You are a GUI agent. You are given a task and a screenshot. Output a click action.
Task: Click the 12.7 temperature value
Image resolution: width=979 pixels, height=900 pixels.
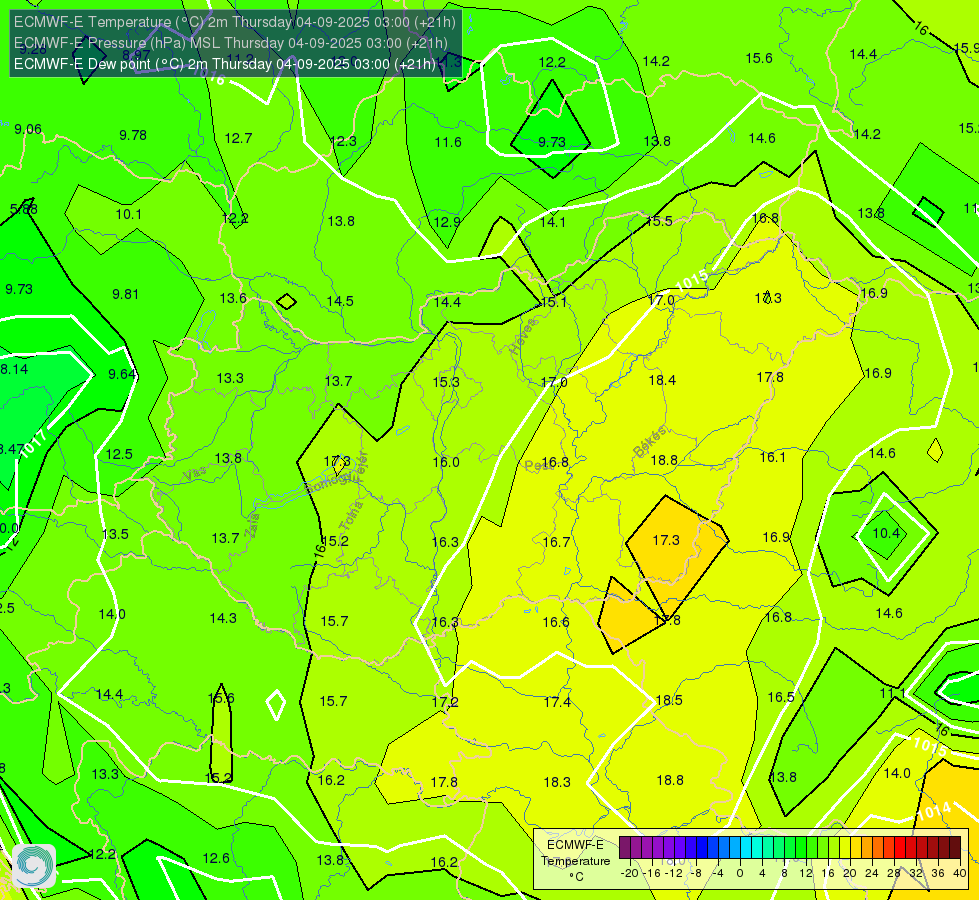point(239,138)
